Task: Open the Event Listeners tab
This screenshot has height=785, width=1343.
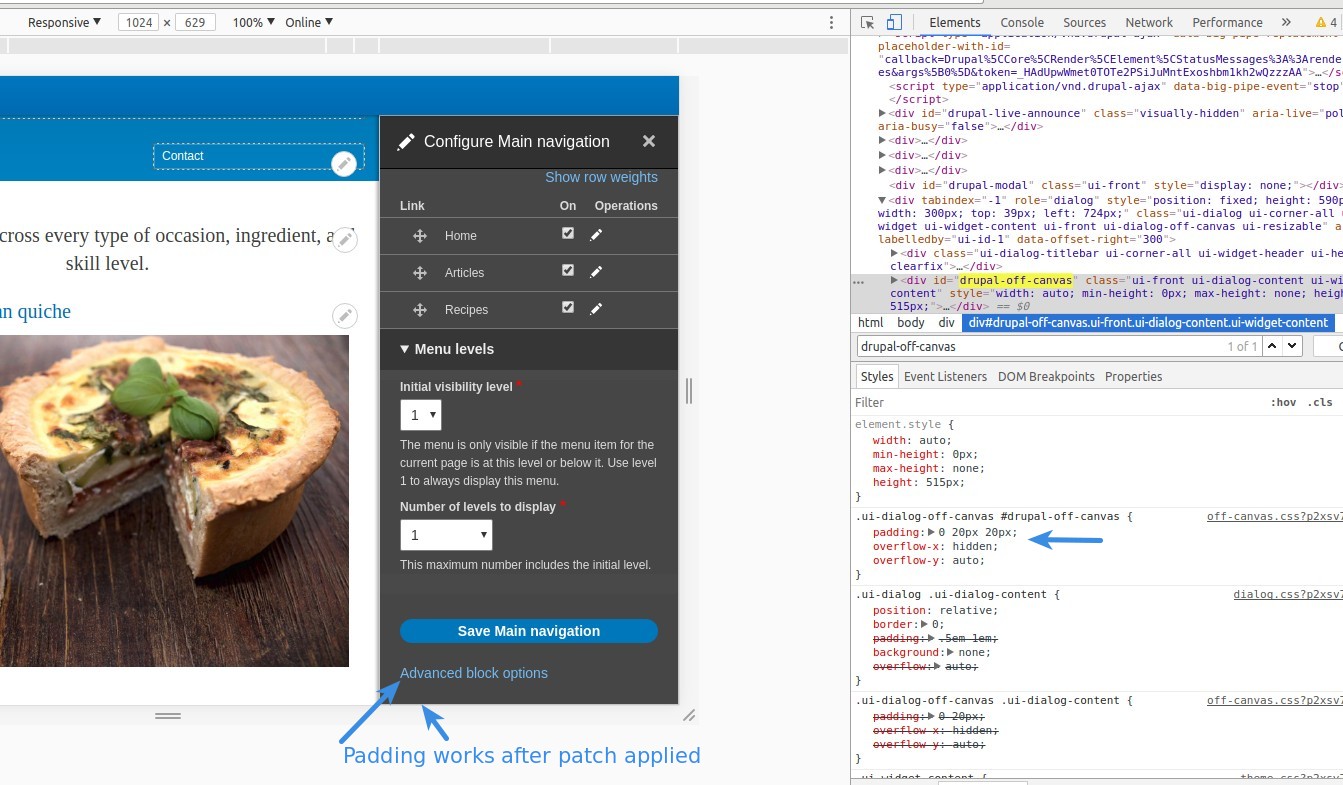Action: point(945,376)
